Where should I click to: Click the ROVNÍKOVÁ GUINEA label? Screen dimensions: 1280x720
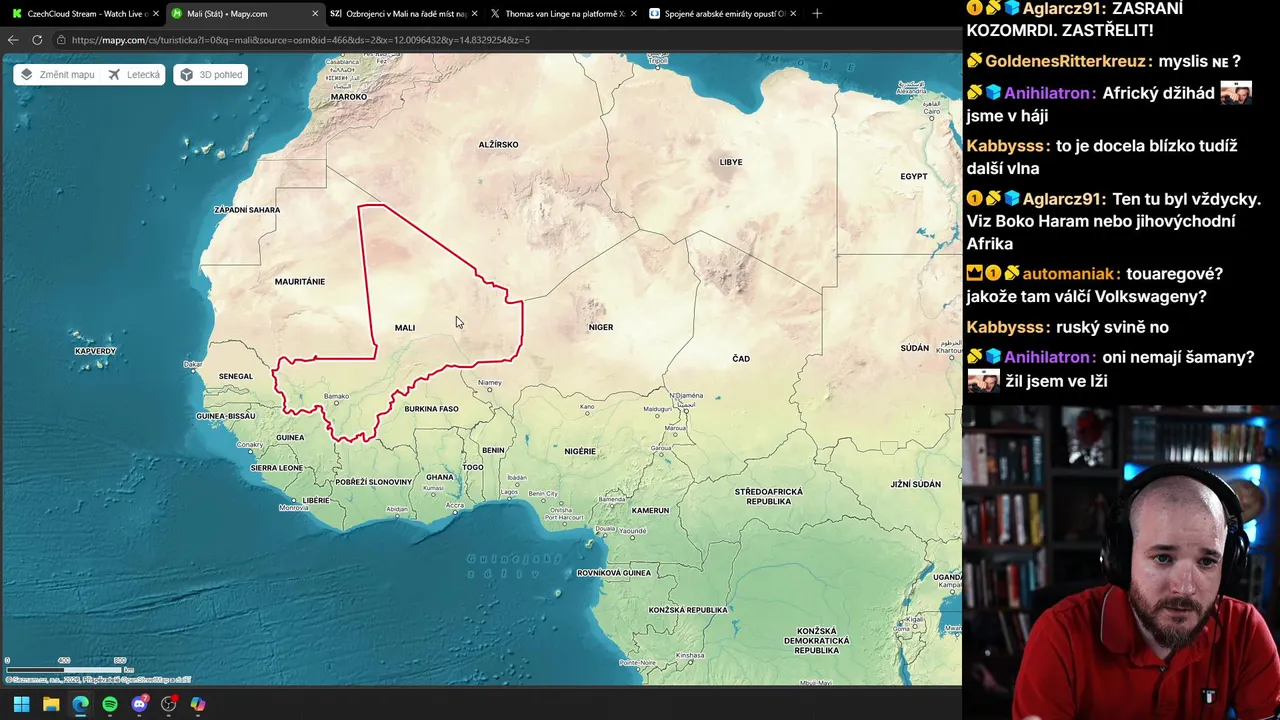[x=614, y=573]
